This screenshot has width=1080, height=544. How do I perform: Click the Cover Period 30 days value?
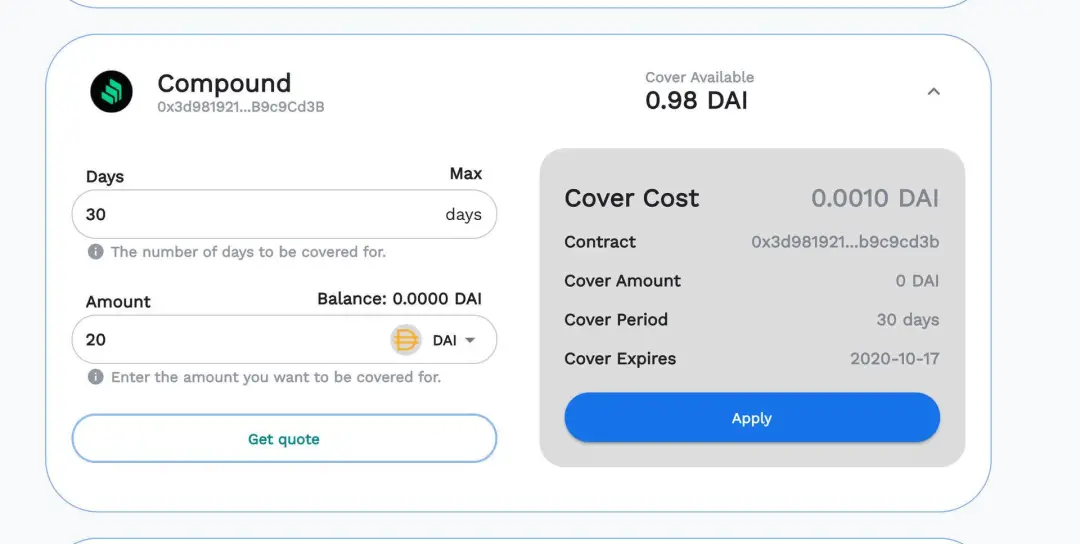pos(908,320)
